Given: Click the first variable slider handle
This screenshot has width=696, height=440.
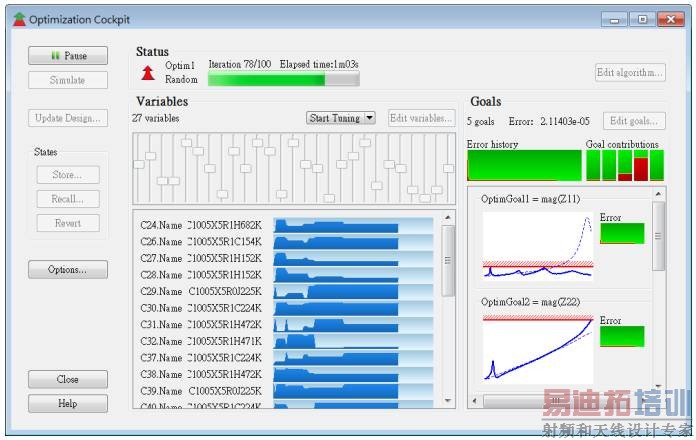Looking at the screenshot, I should click(139, 165).
